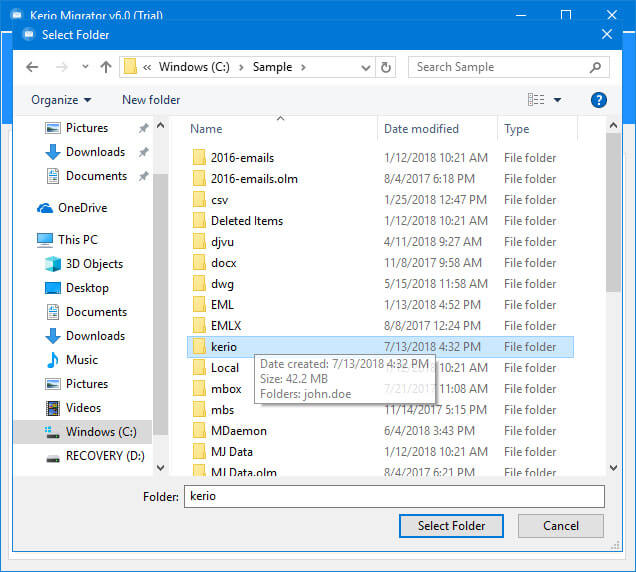Maximize the Kerio Migrator window
Image resolution: width=636 pixels, height=572 pixels.
tap(566, 15)
